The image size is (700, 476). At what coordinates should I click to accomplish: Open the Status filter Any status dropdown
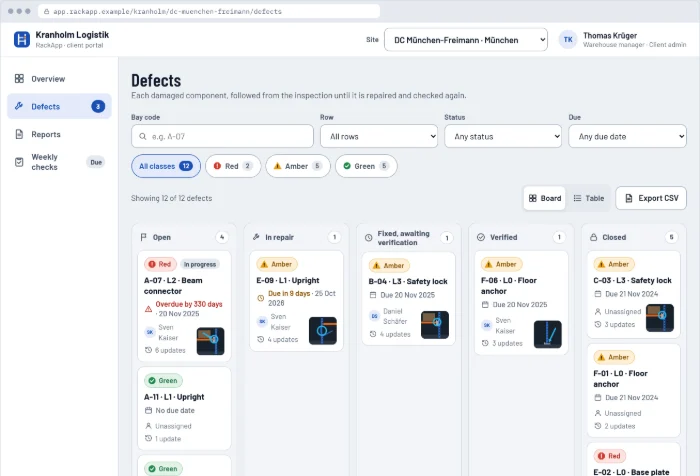tap(503, 136)
